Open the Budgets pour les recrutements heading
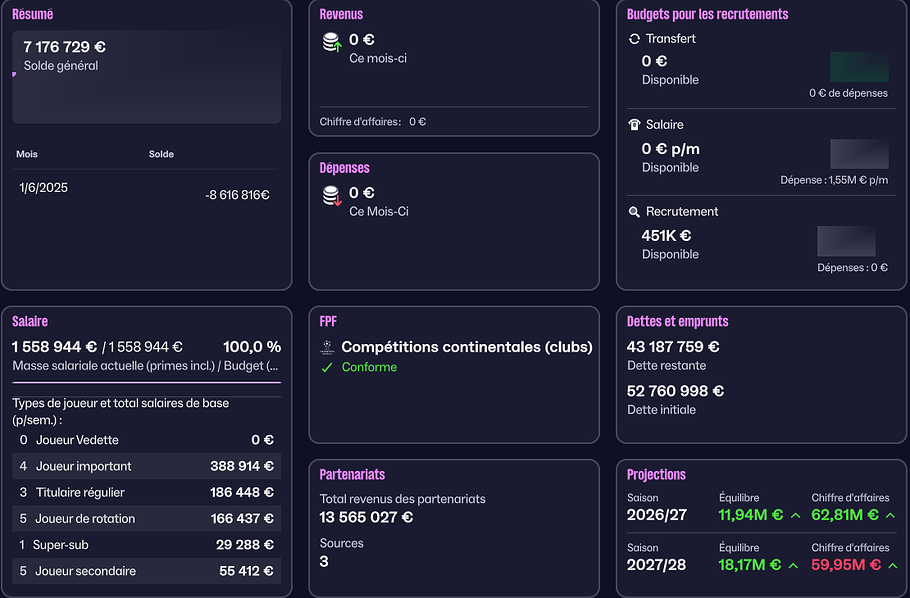 pos(707,15)
